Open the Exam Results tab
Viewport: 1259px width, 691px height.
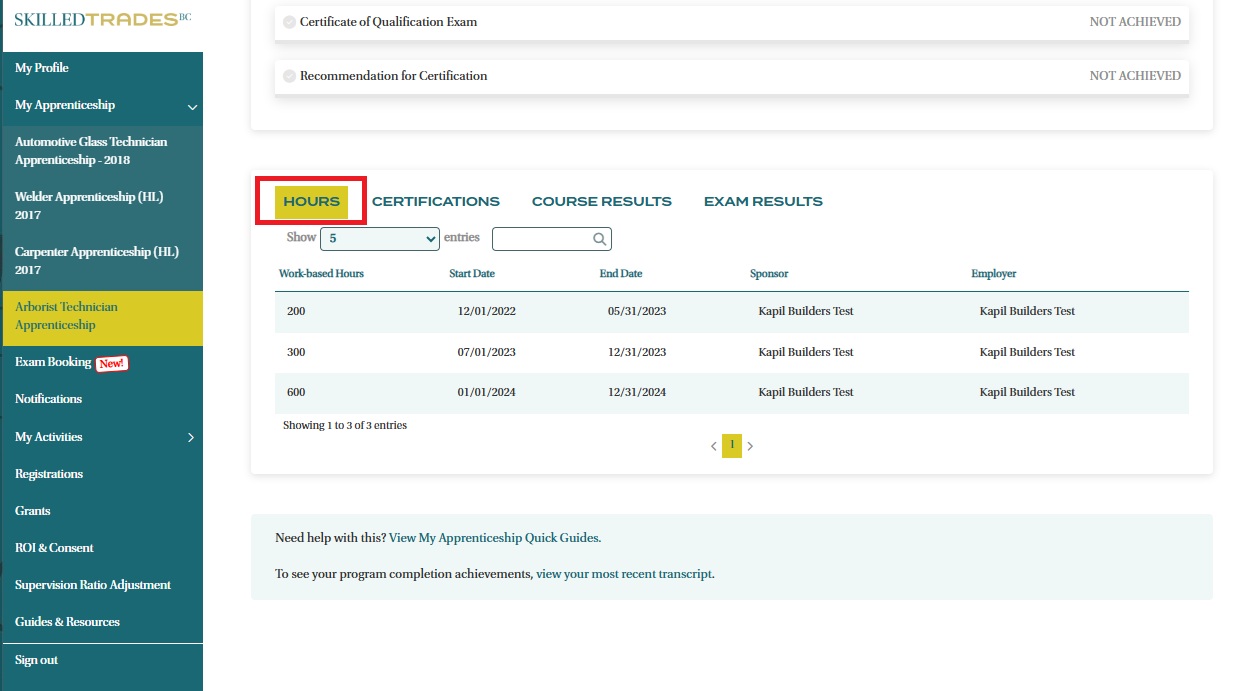point(763,202)
